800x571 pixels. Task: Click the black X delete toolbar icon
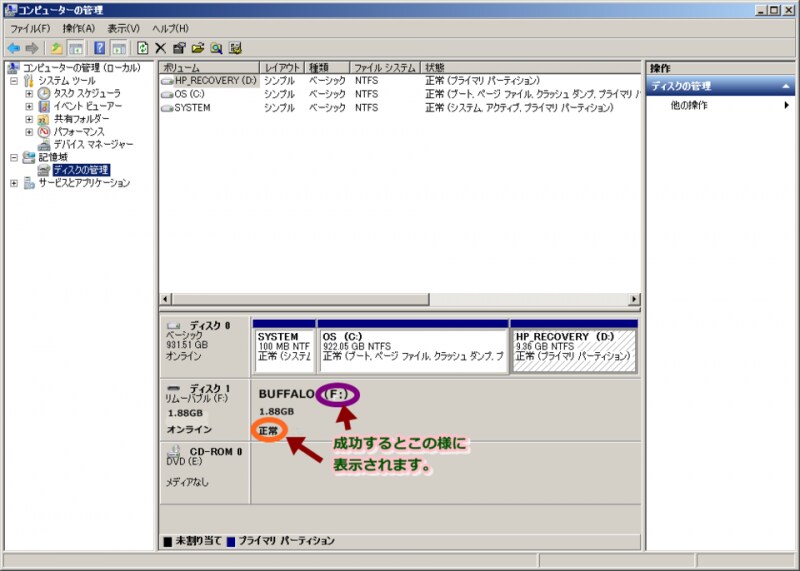[x=160, y=48]
